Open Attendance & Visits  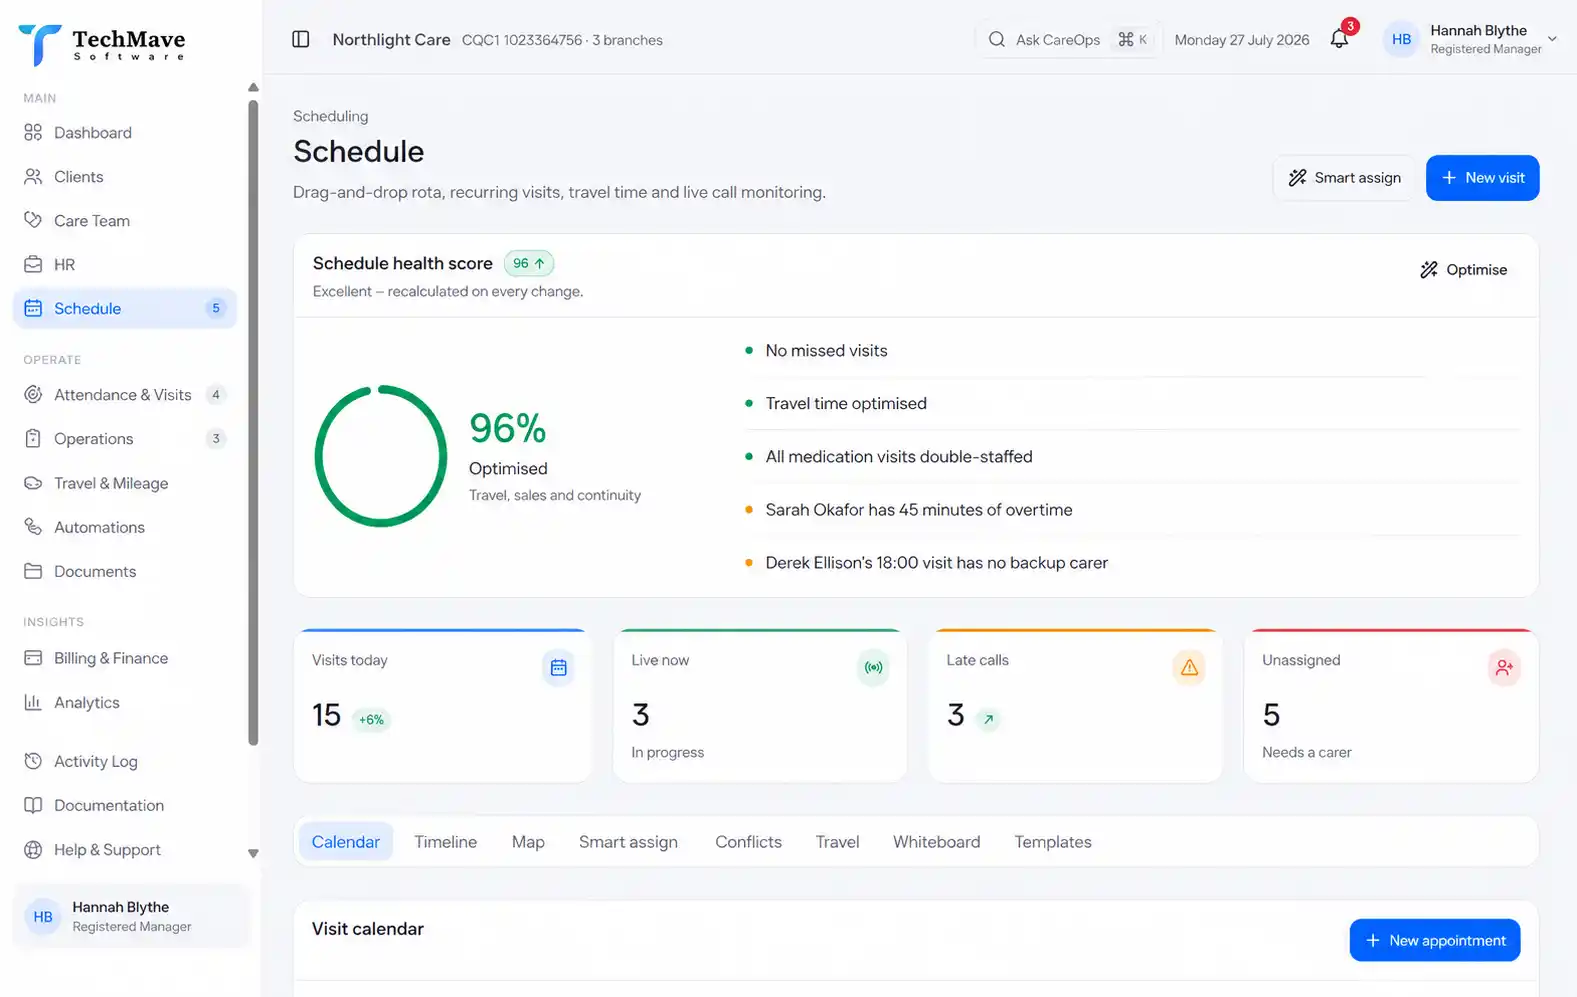coord(125,395)
